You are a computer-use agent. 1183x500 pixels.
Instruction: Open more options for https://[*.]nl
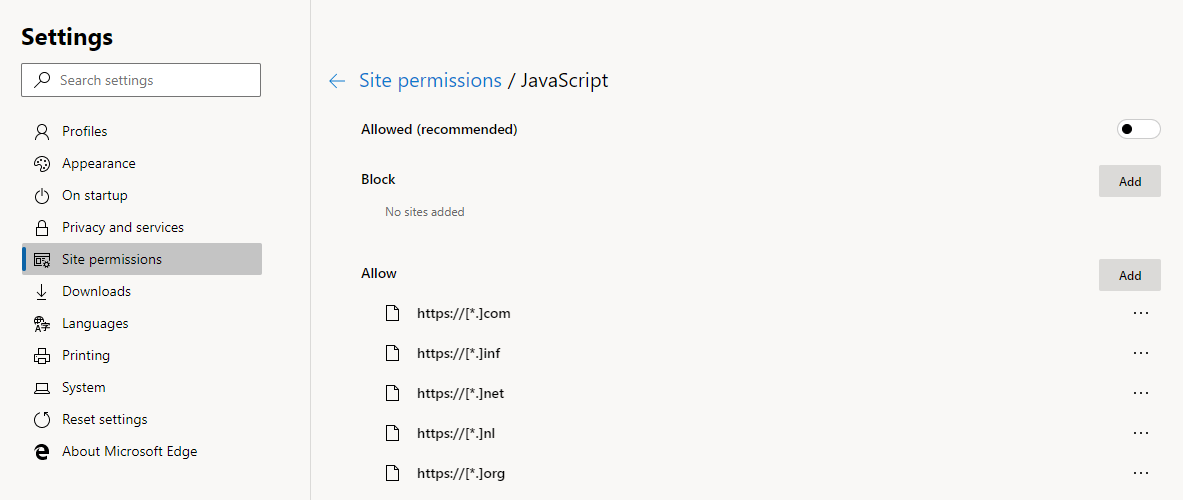(x=1141, y=433)
